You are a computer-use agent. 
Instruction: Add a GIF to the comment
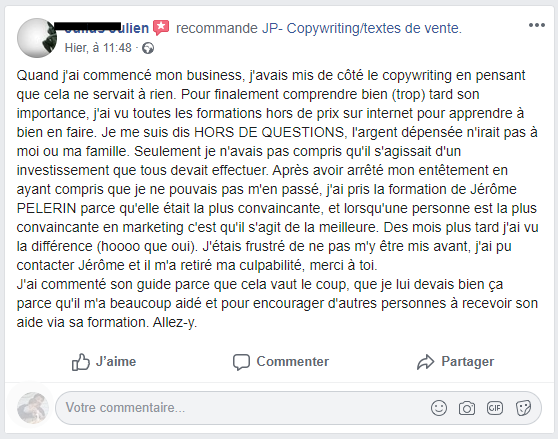(495, 408)
